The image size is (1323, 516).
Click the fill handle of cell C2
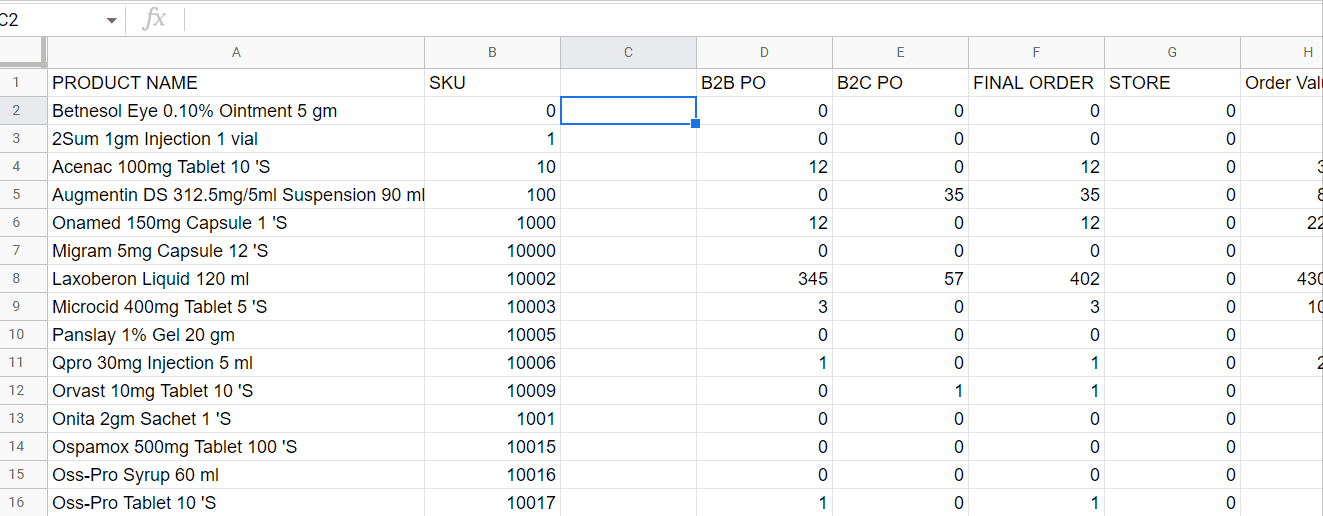point(696,124)
